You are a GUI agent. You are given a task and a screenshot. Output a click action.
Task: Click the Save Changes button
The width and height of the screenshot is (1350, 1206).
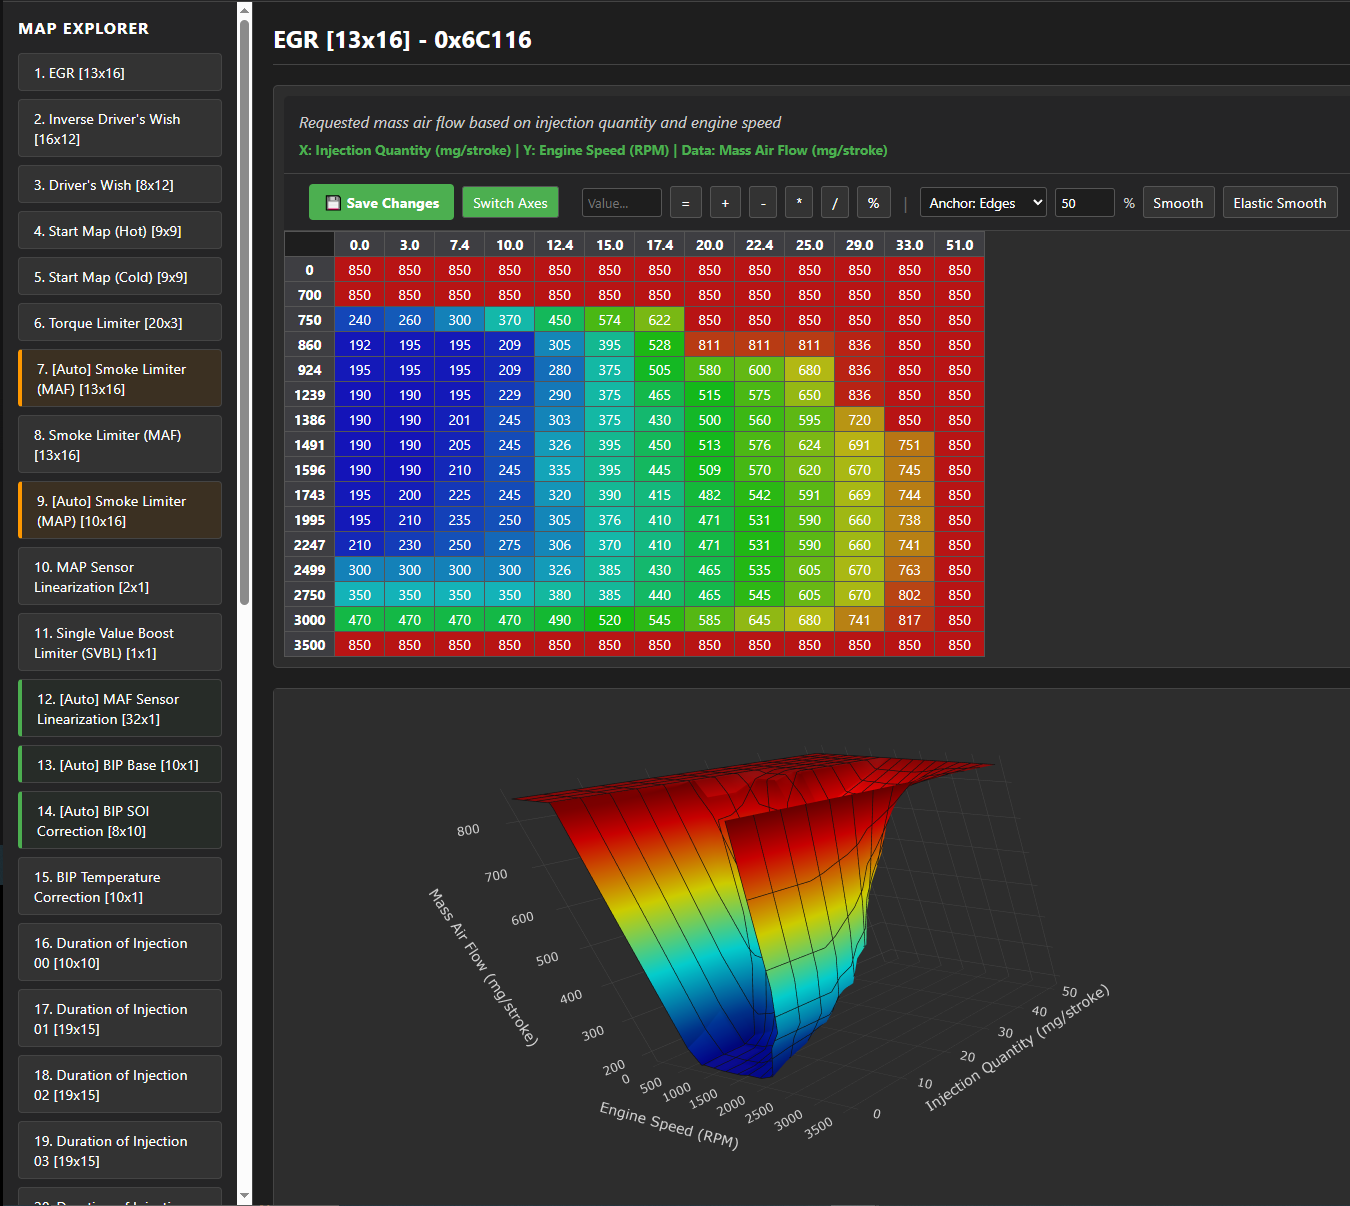[x=381, y=203]
